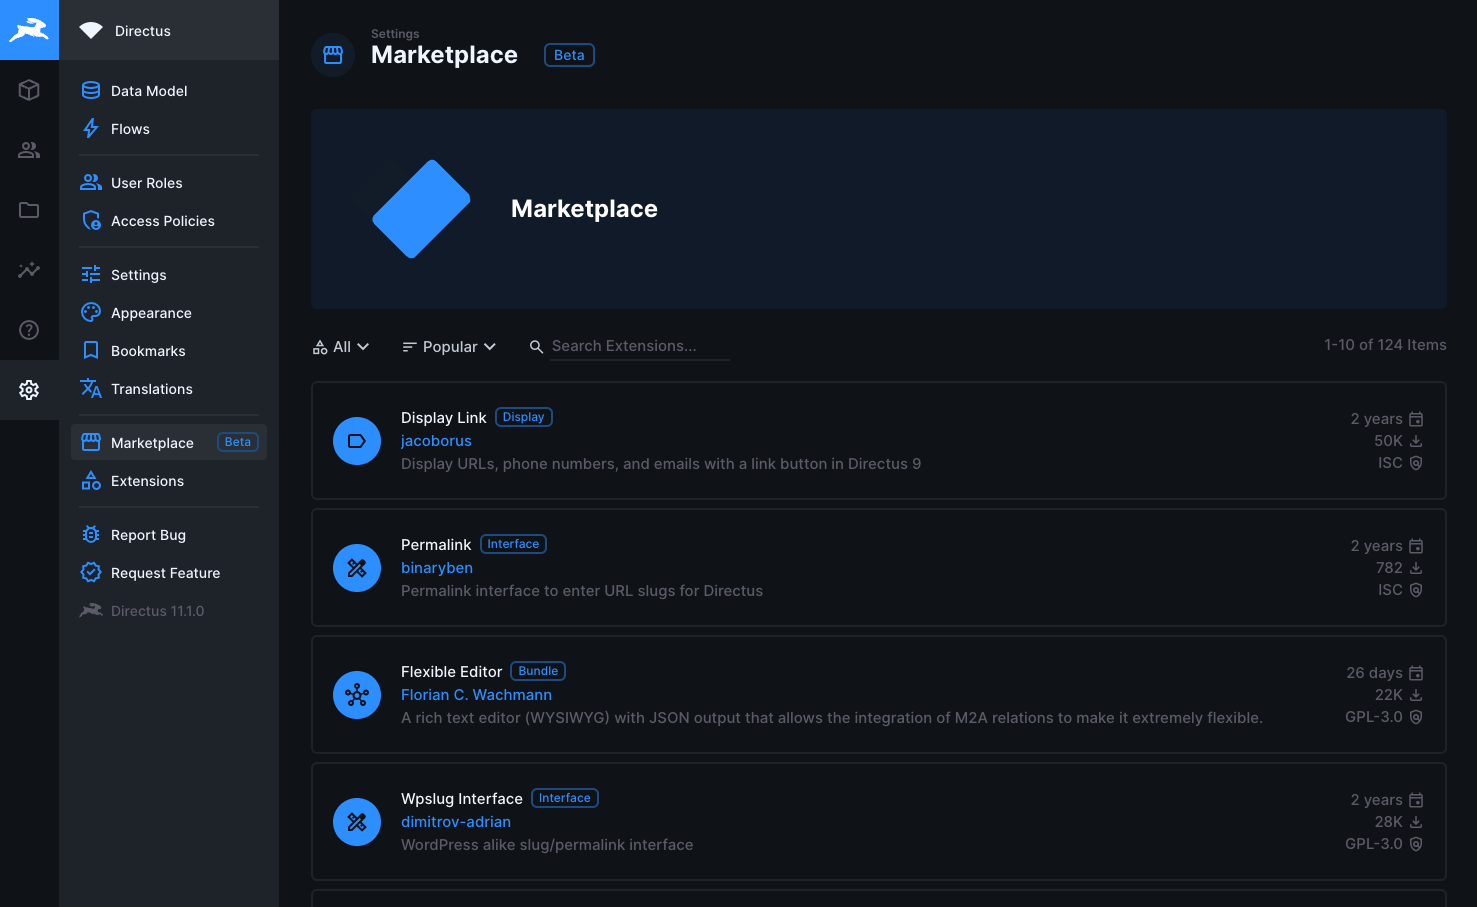Open Appearance settings page
This screenshot has width=1477, height=907.
pyautogui.click(x=169, y=312)
